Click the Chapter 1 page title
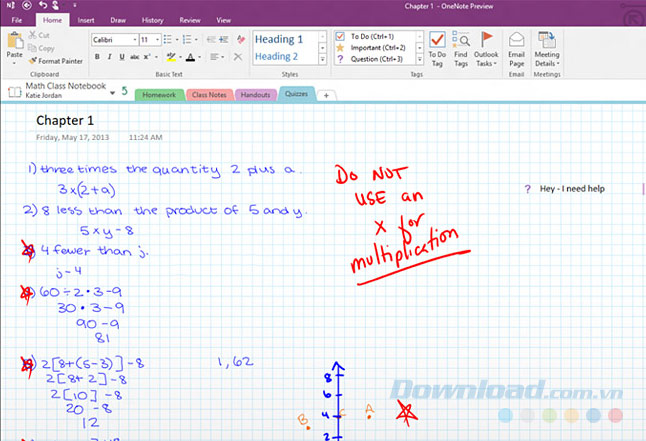 point(65,120)
